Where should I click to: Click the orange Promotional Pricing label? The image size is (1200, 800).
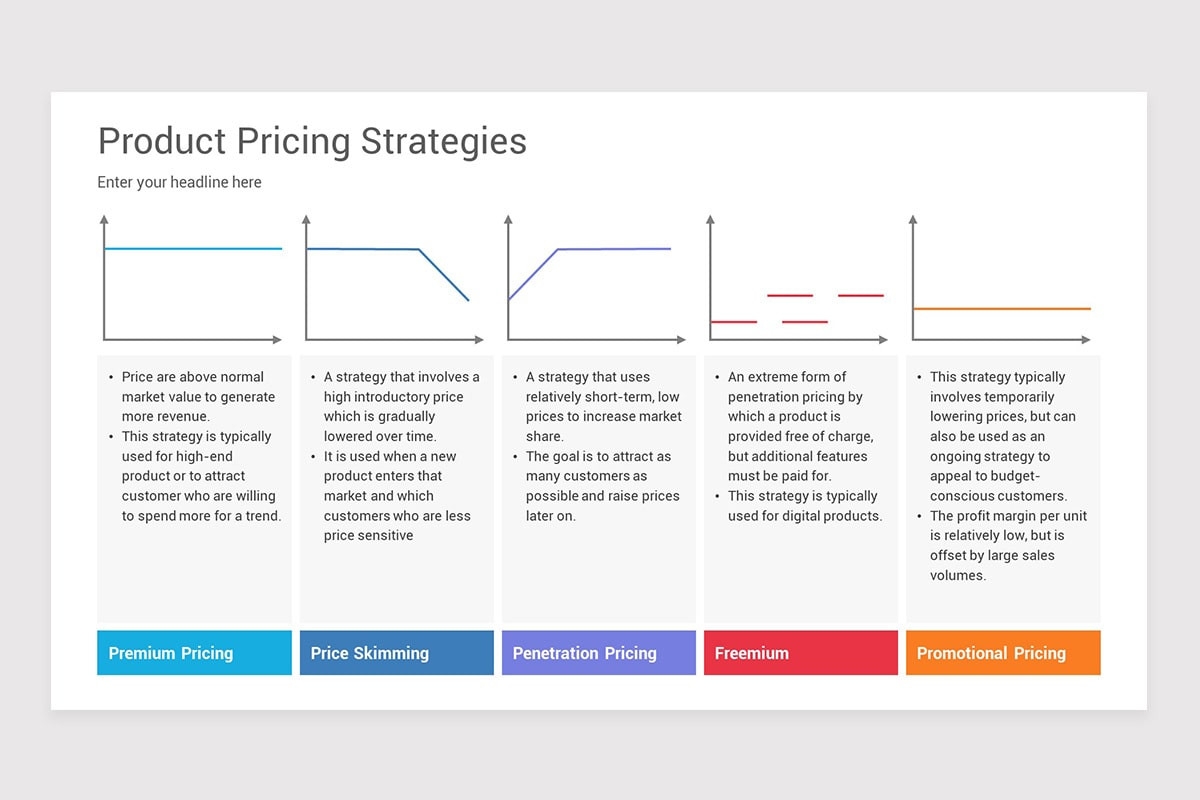(x=1003, y=652)
